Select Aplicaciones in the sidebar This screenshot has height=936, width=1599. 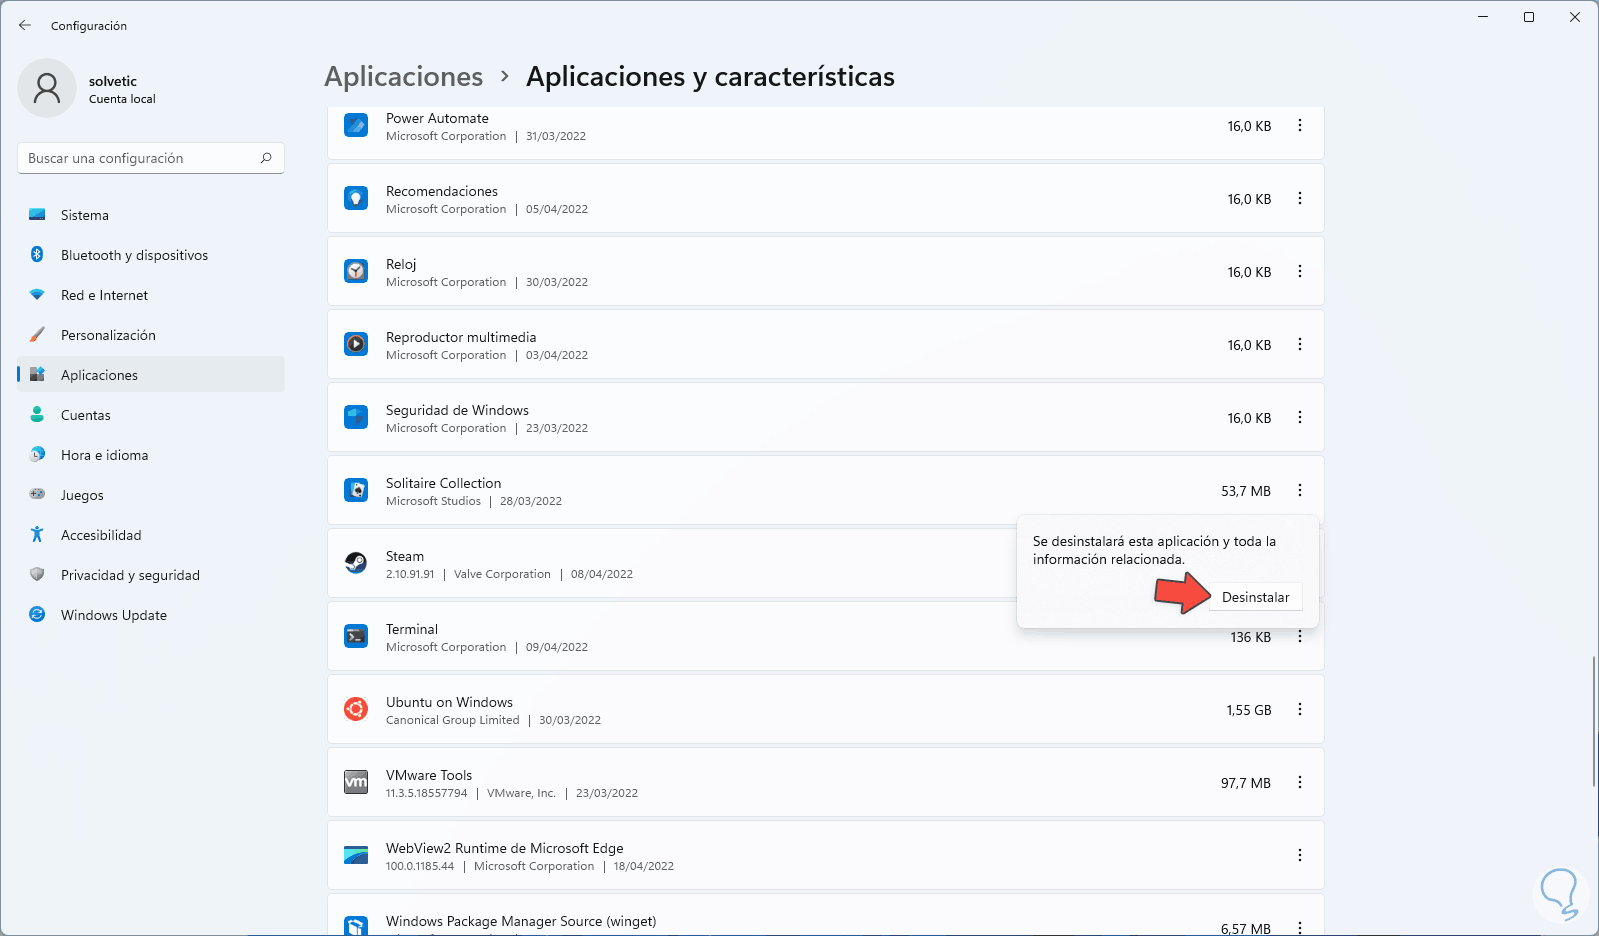151,375
